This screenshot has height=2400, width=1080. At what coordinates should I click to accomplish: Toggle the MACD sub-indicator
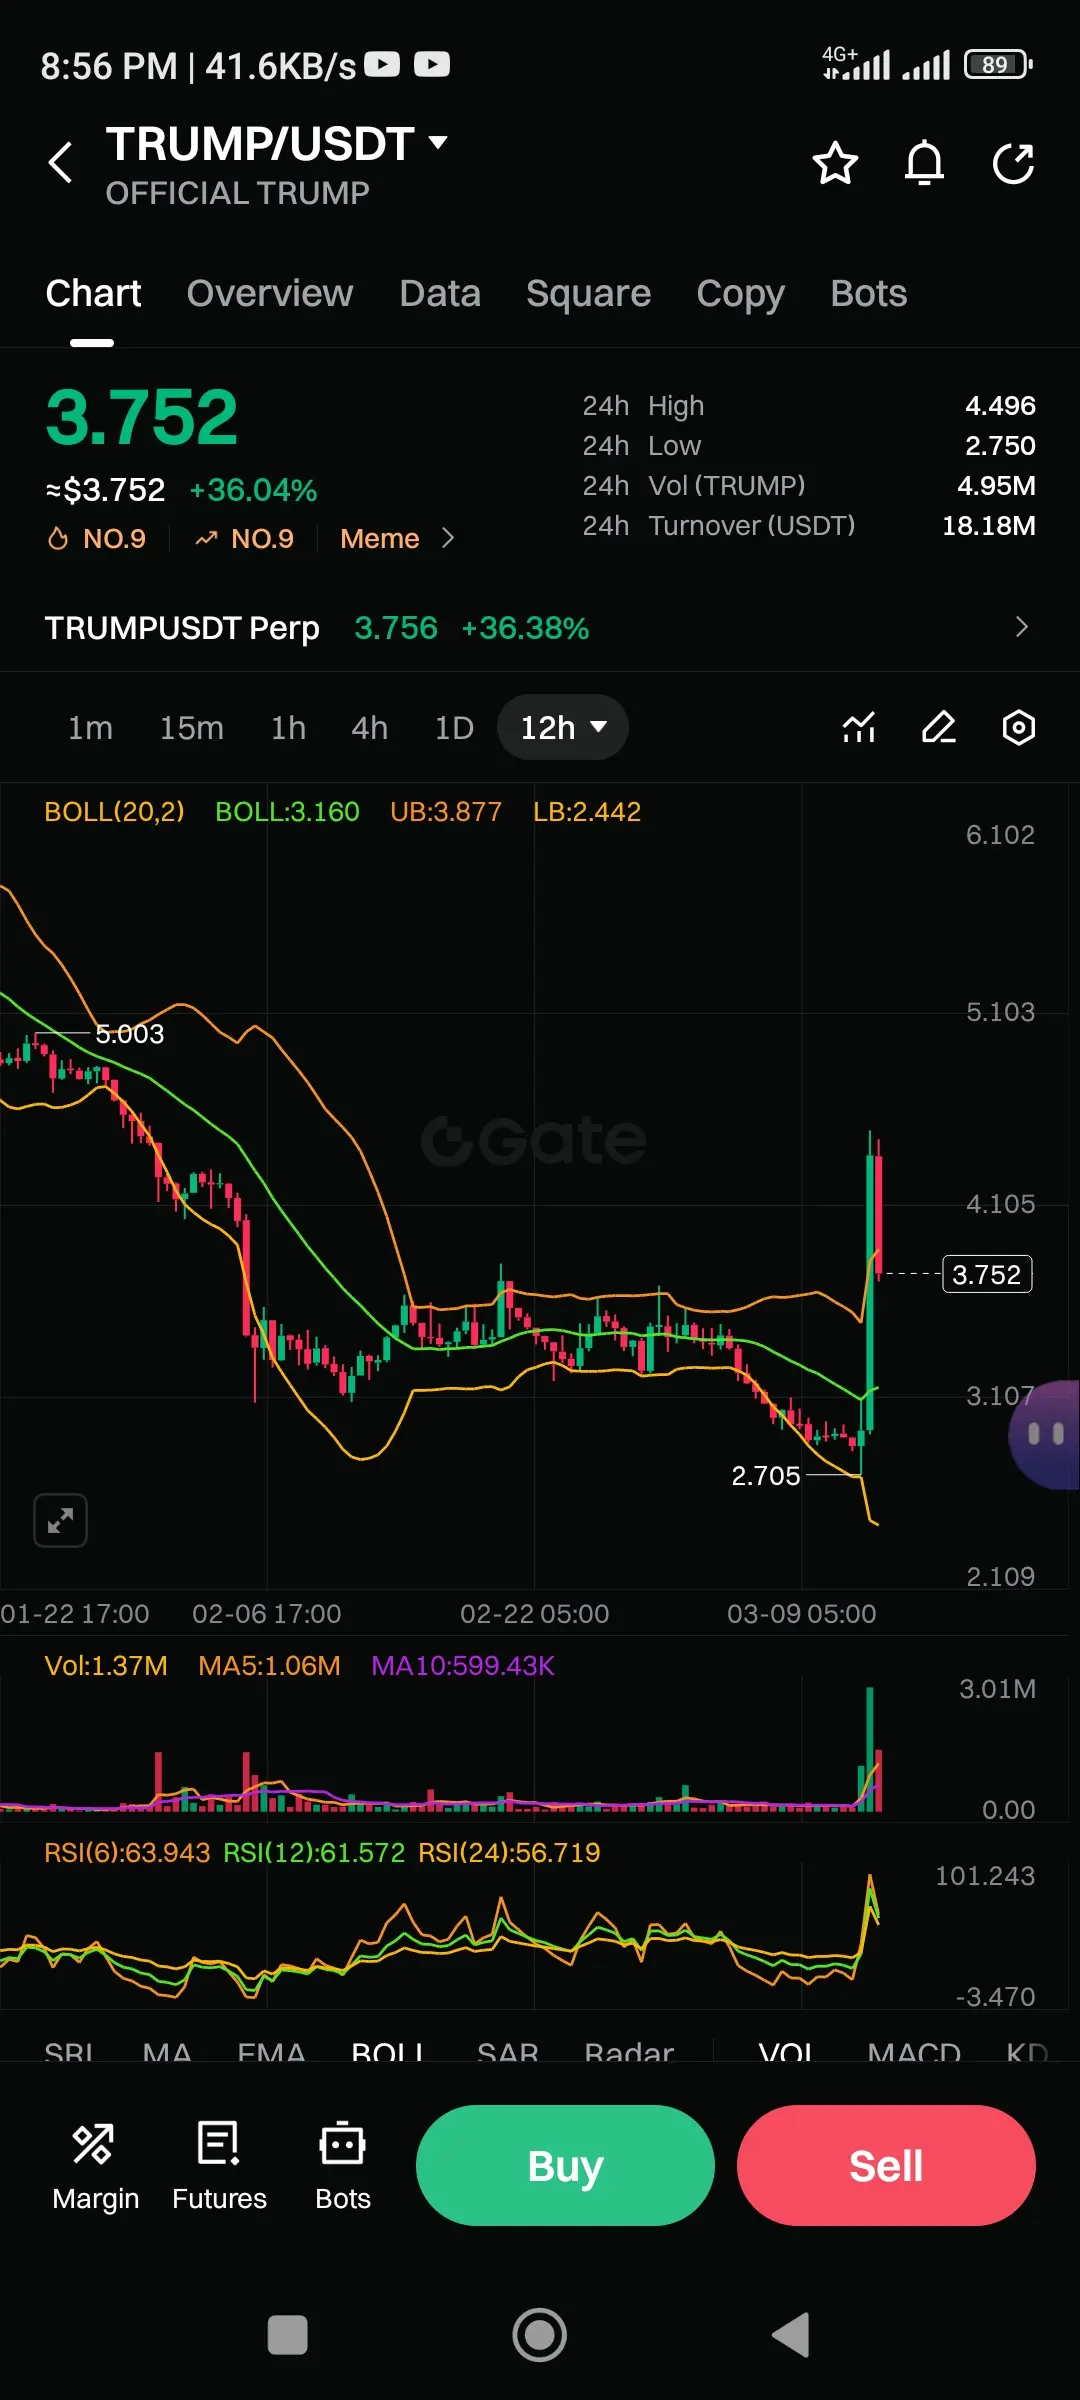(x=914, y=2053)
